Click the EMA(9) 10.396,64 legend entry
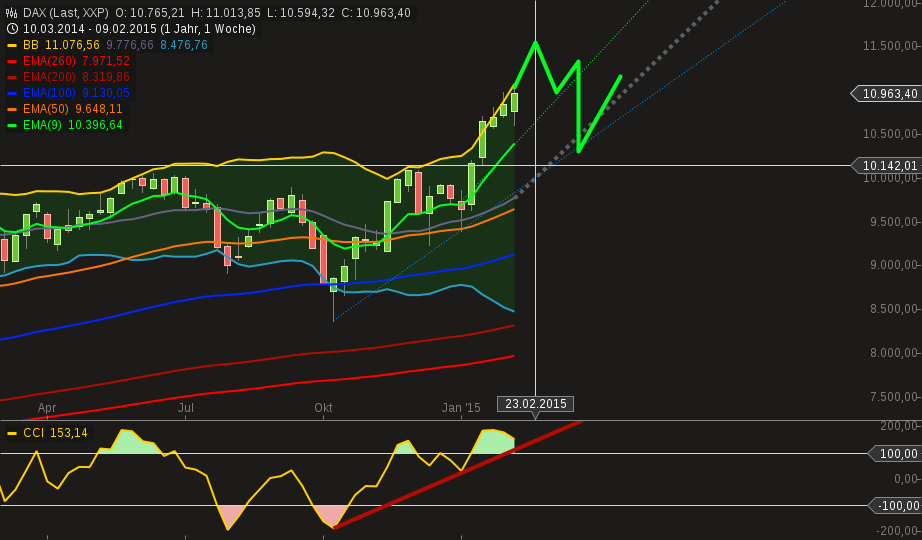 tap(73, 125)
